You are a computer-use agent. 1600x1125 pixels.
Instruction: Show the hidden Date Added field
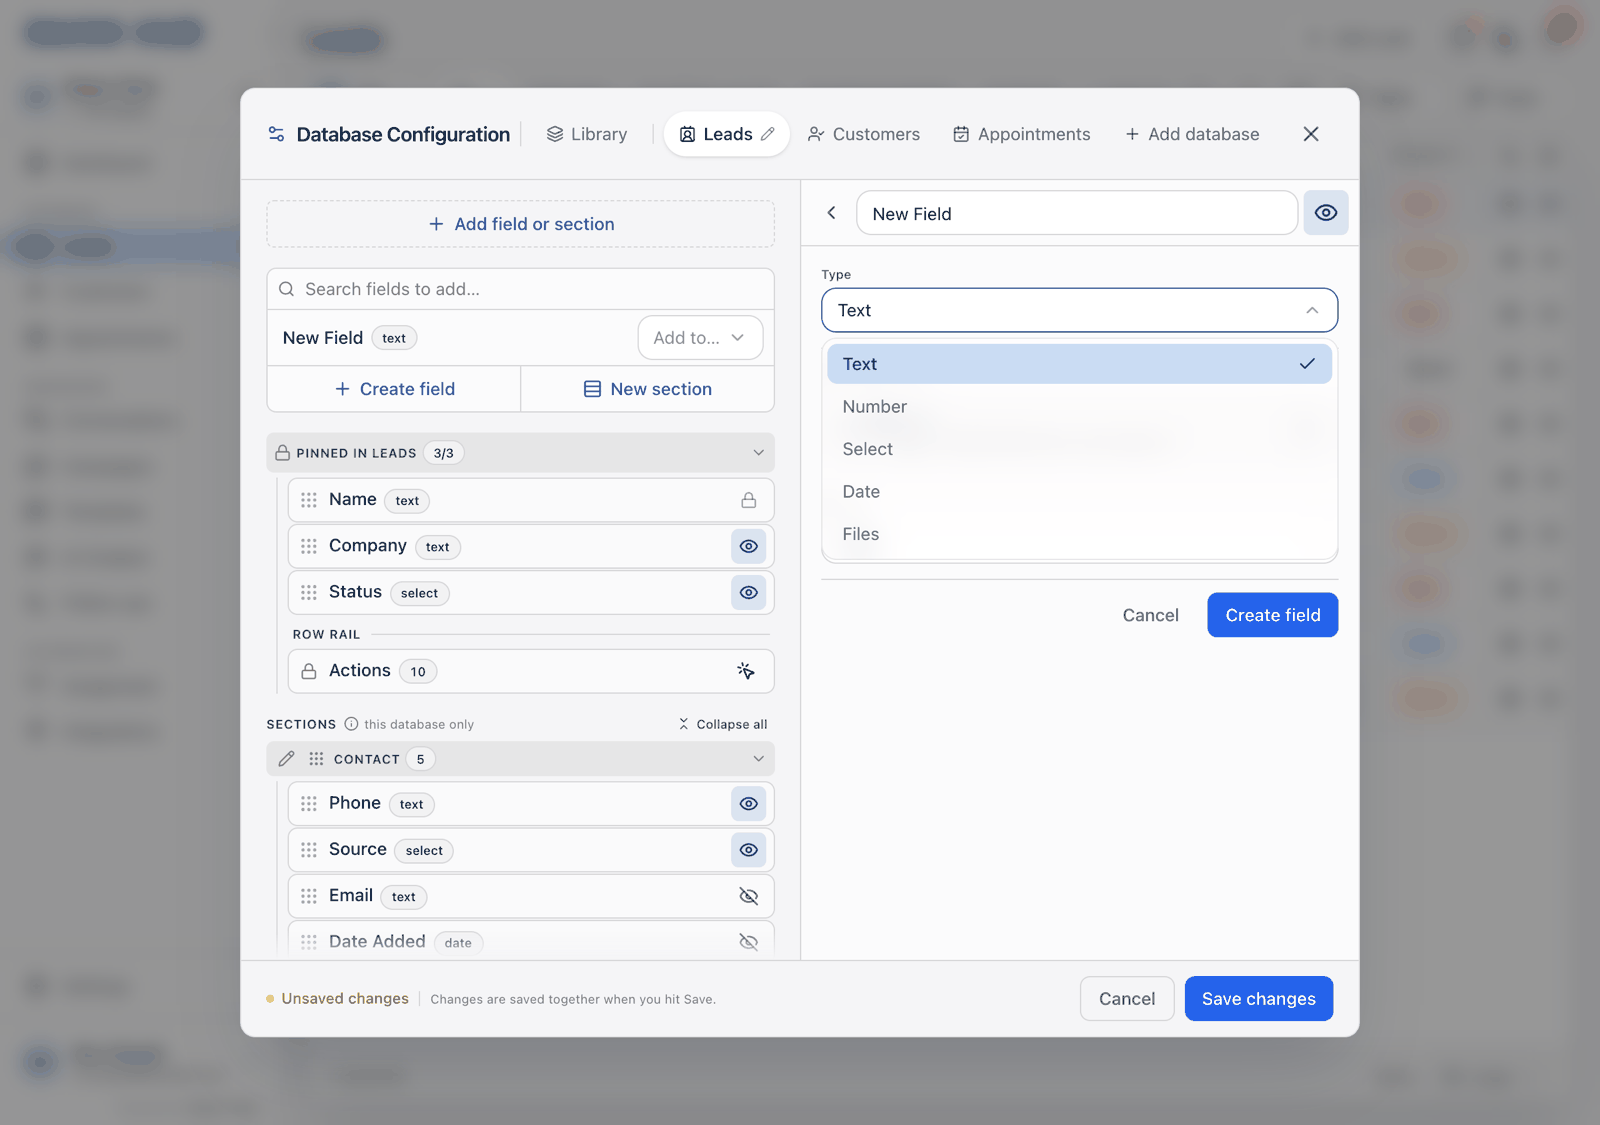pos(748,942)
